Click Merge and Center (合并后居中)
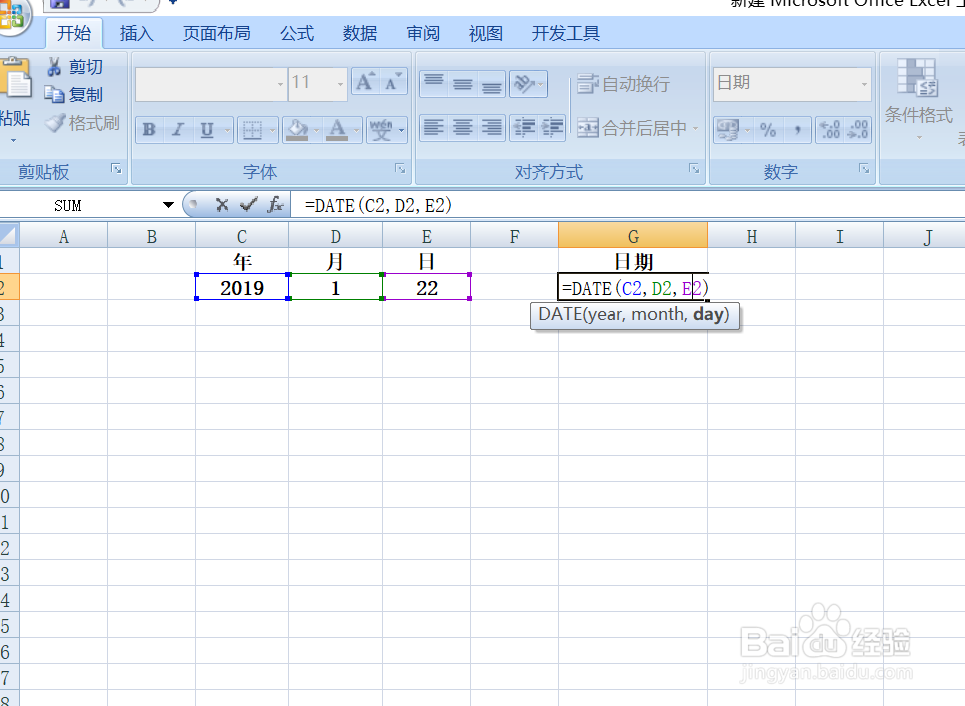This screenshot has width=965, height=706. pyautogui.click(x=632, y=127)
